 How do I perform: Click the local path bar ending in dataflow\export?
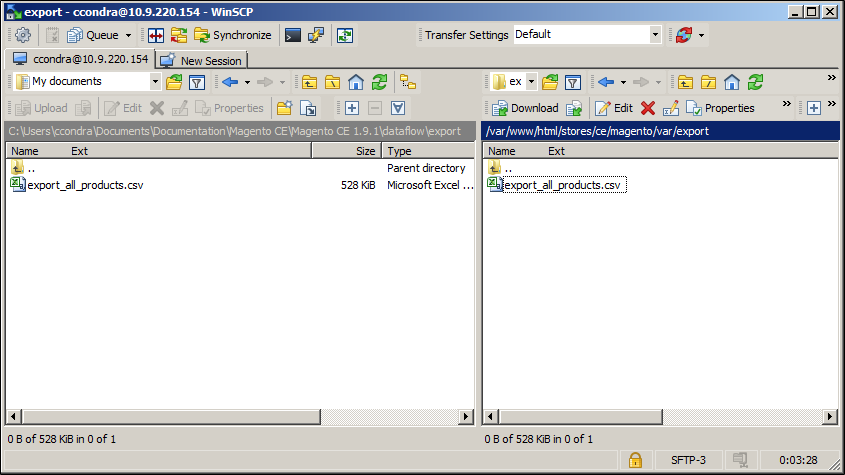[240, 131]
